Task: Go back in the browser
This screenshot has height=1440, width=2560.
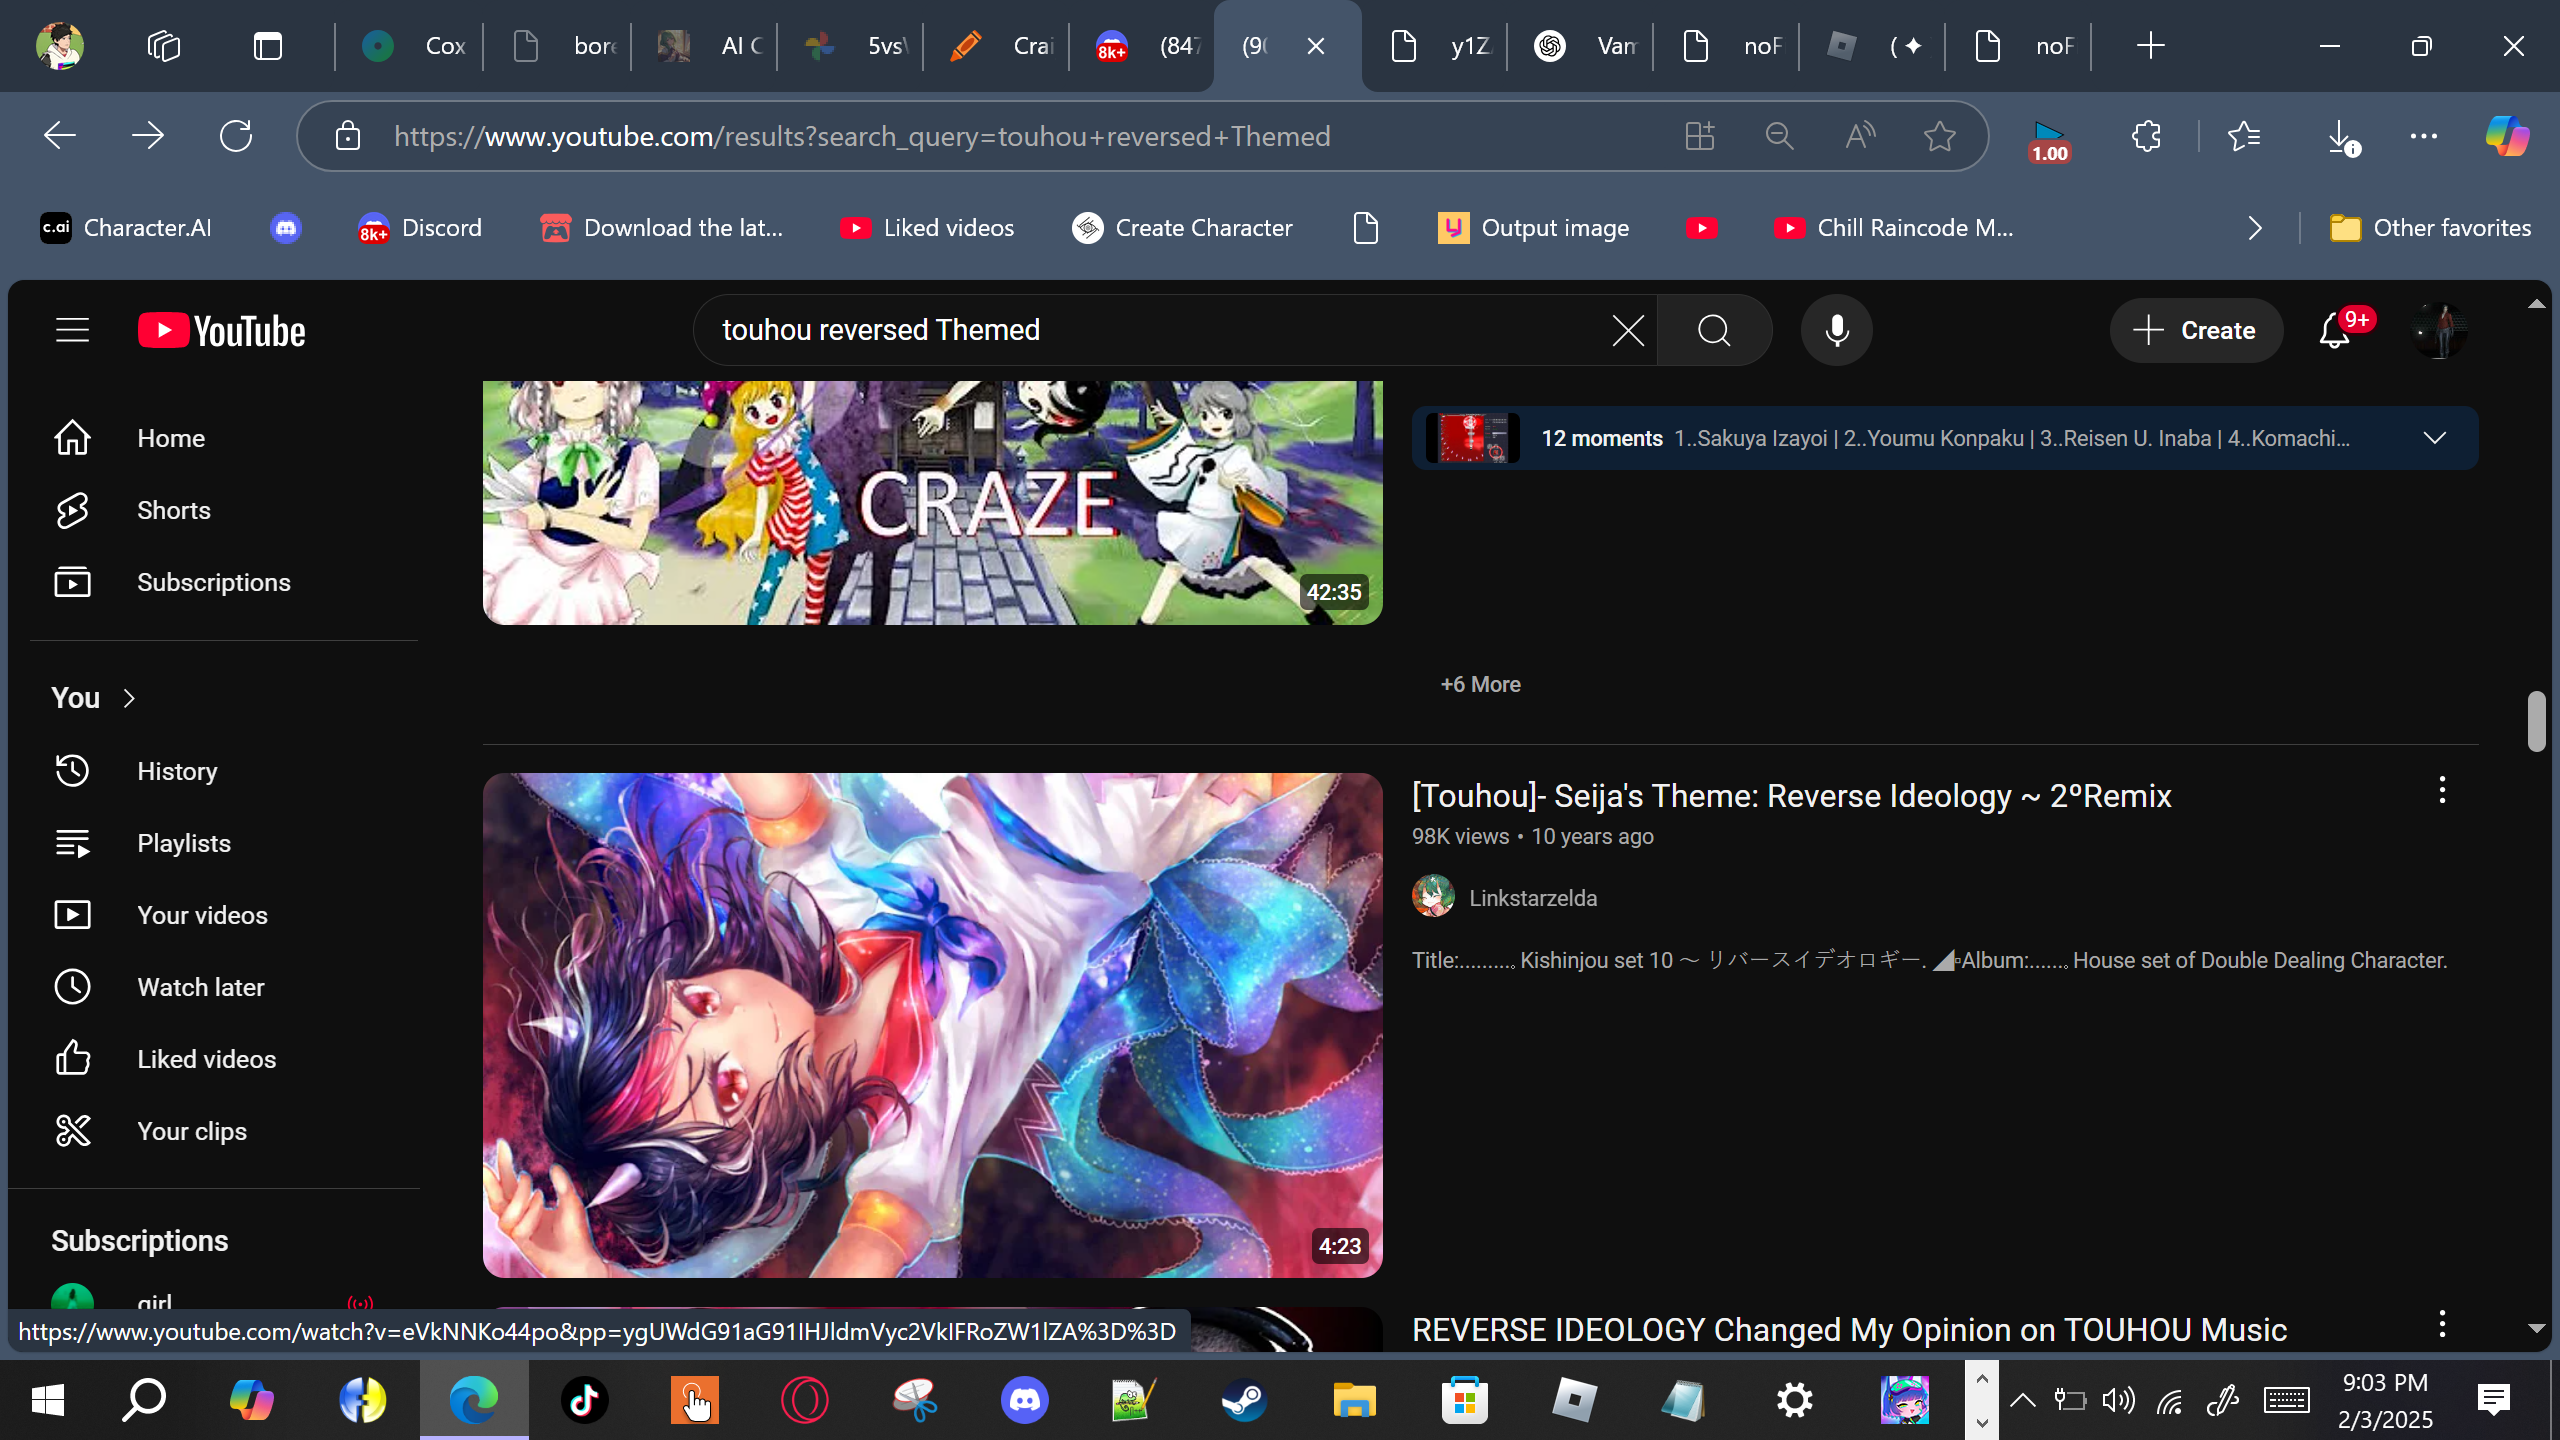Action: pos(60,136)
